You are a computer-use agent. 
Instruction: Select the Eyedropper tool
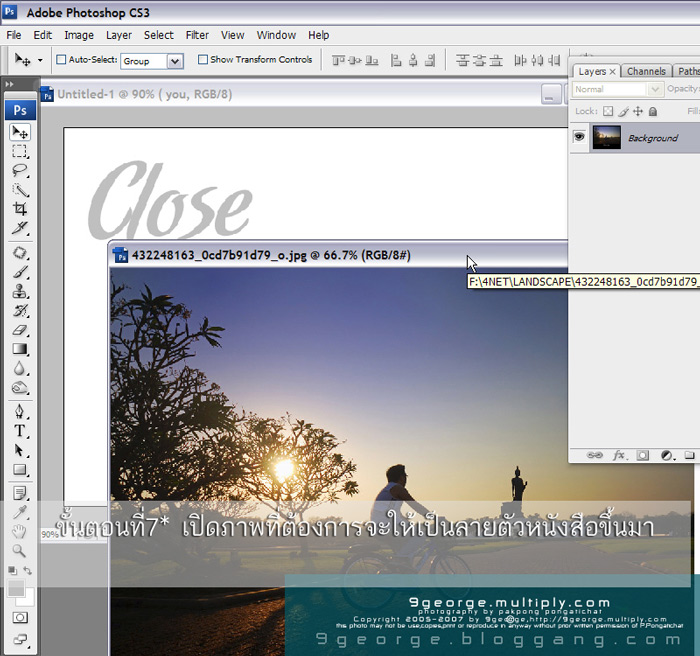(x=20, y=512)
